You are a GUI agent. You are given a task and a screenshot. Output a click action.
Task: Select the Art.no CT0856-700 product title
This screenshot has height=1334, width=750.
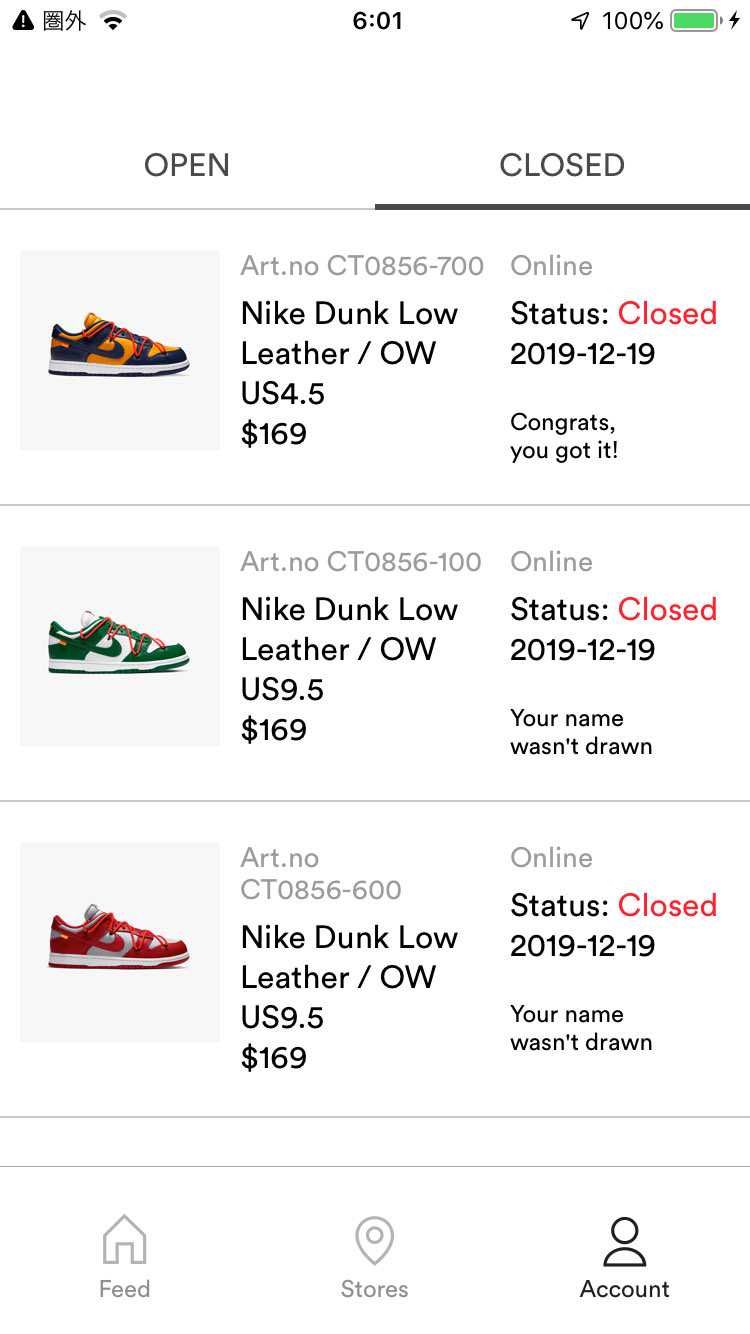(x=362, y=266)
